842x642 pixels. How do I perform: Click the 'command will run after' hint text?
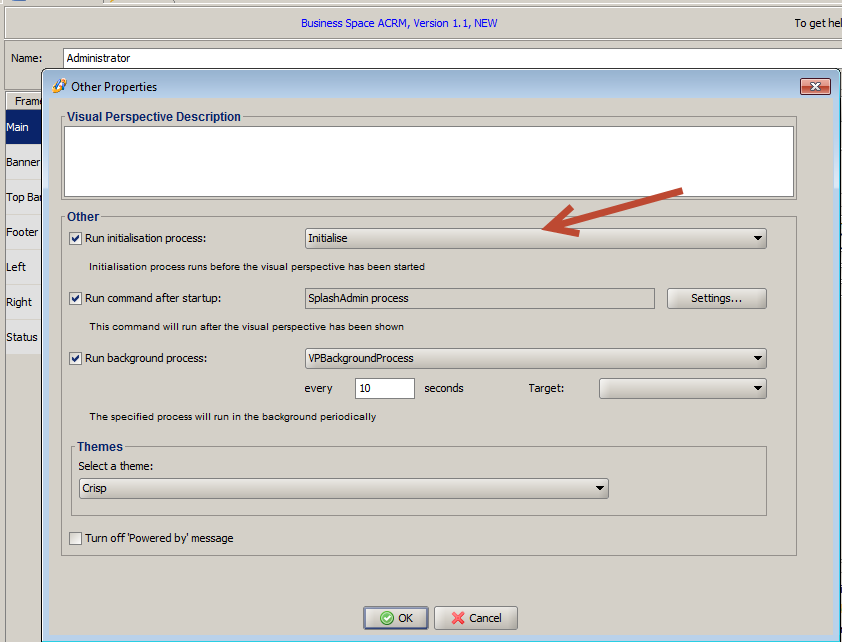click(246, 327)
